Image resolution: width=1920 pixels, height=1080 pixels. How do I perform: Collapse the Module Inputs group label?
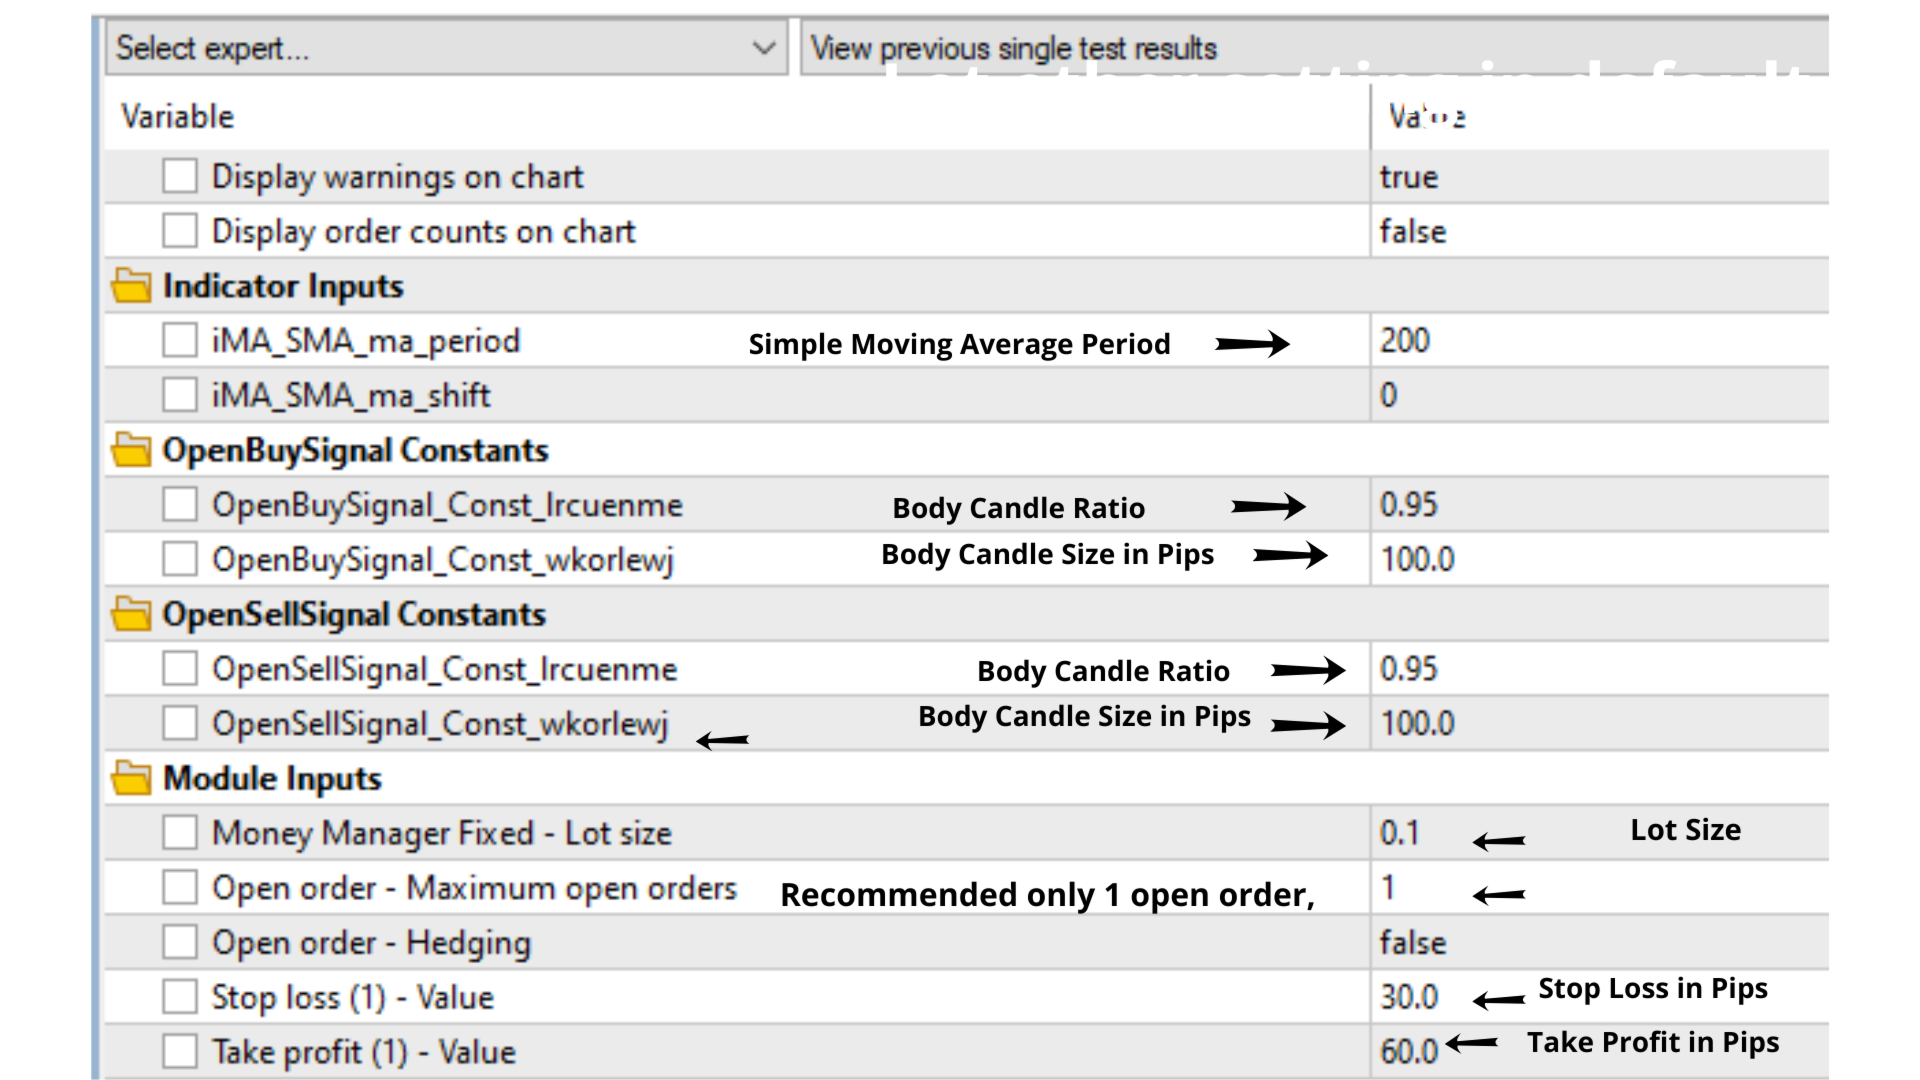pyautogui.click(x=272, y=779)
